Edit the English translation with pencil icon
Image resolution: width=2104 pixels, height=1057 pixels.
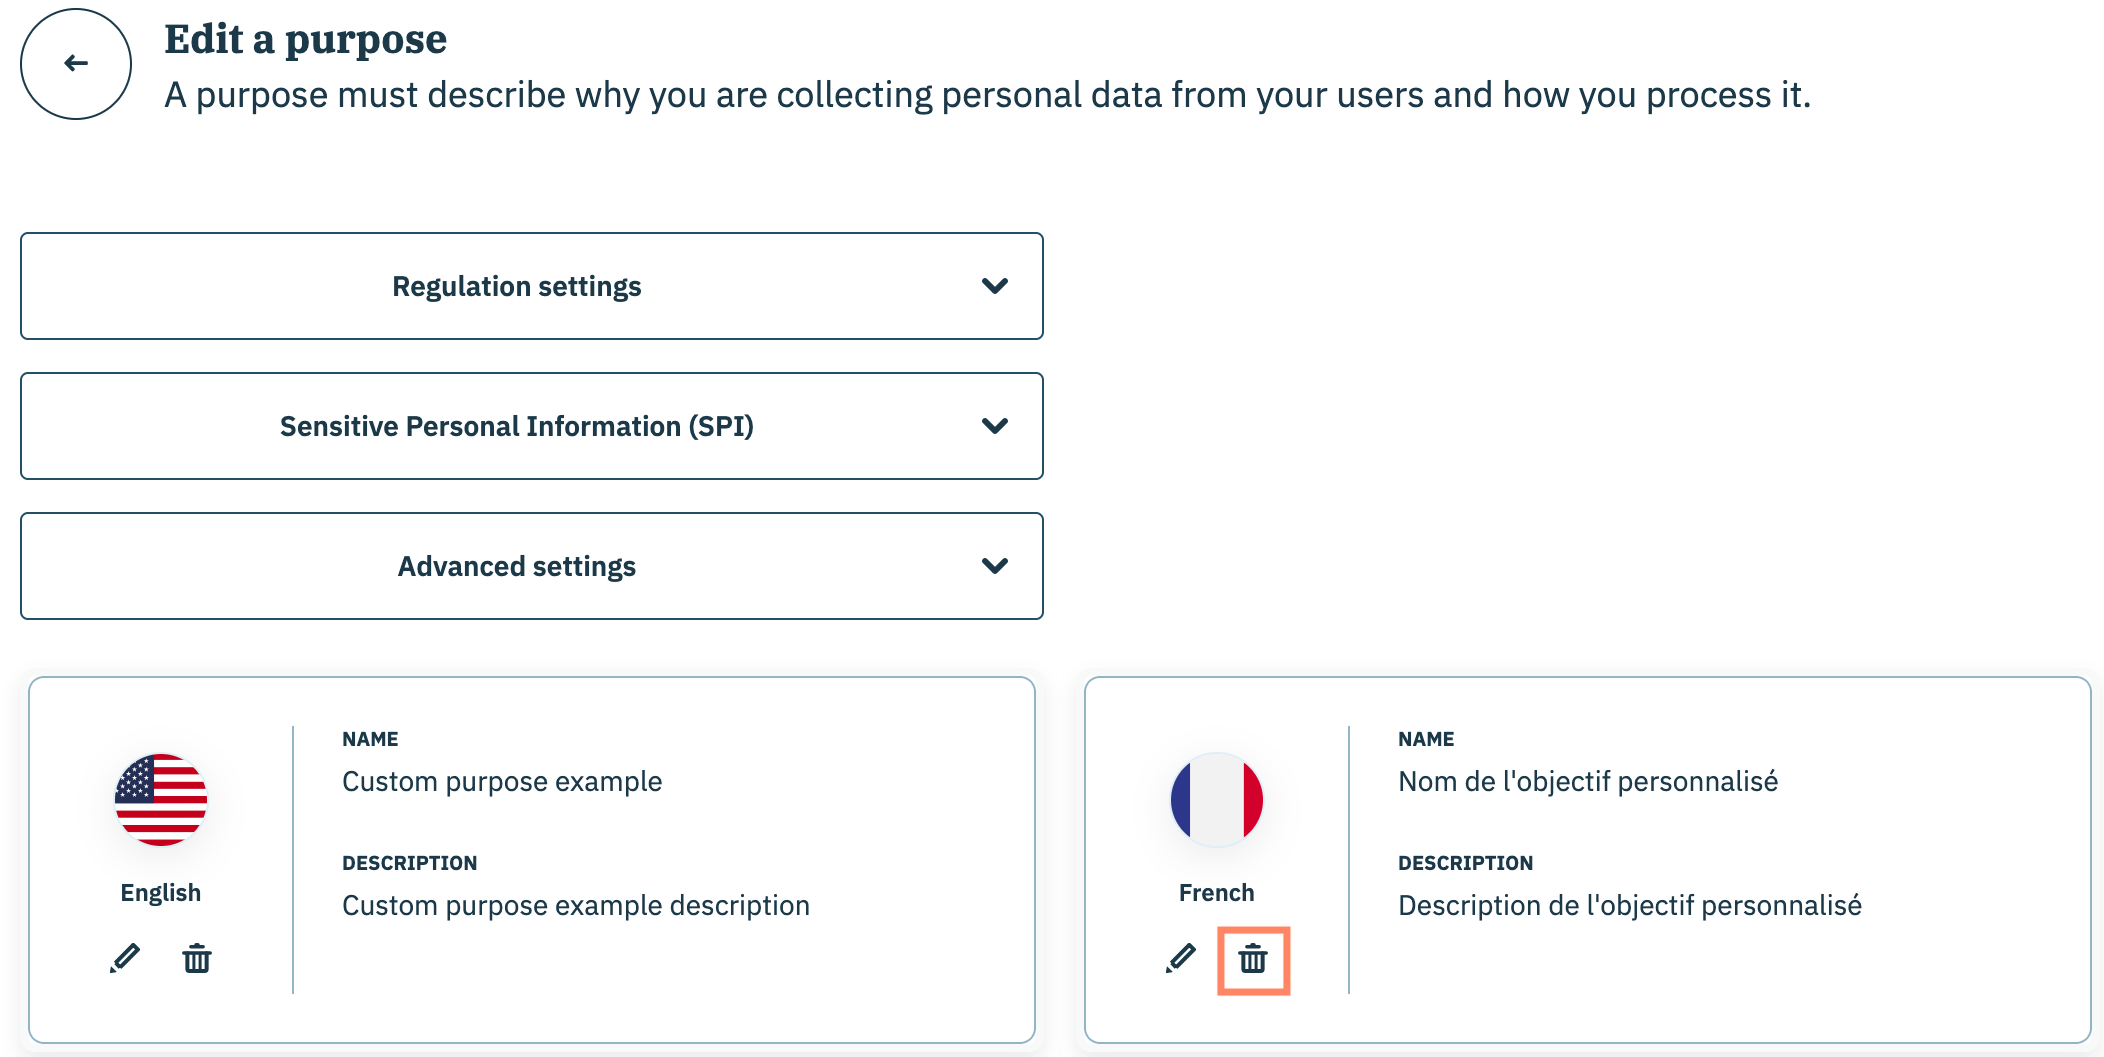coord(125,959)
